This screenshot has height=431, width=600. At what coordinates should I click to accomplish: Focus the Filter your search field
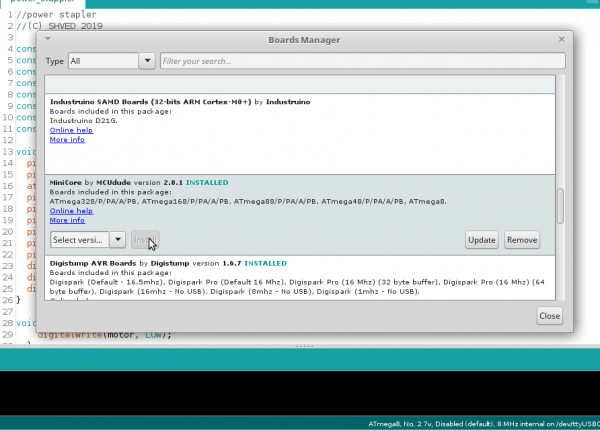pos(362,61)
